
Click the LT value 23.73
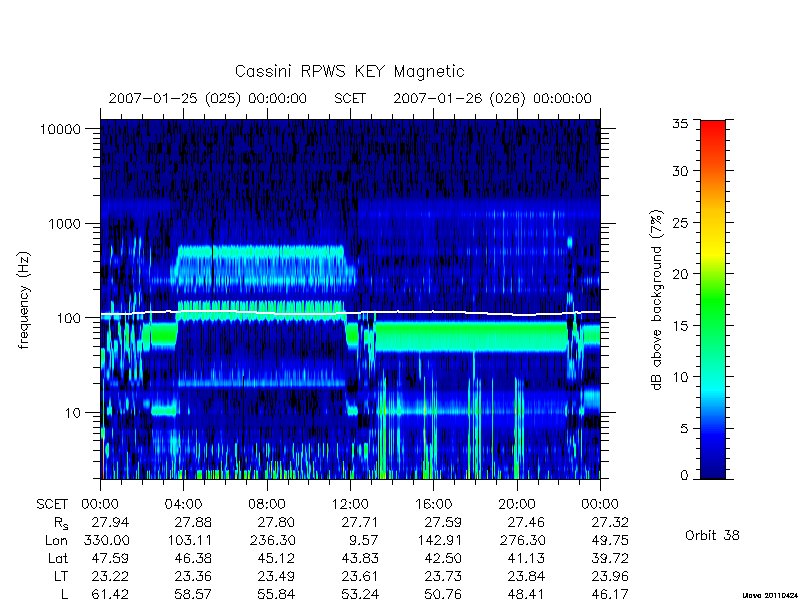[x=443, y=577]
